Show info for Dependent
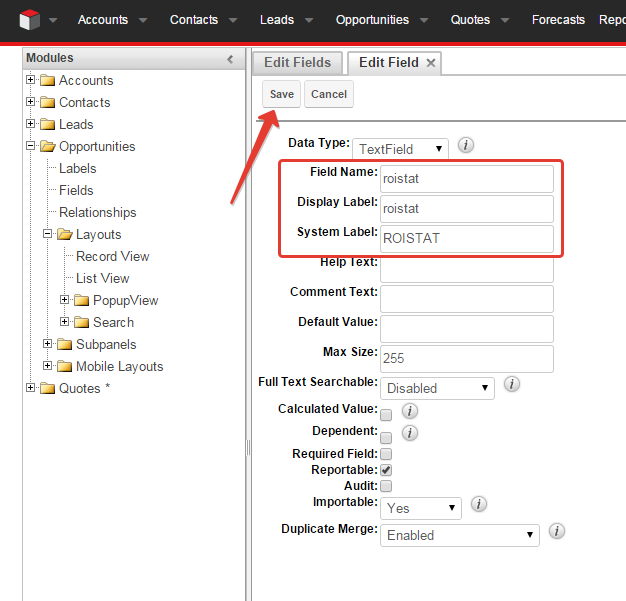 tap(410, 433)
